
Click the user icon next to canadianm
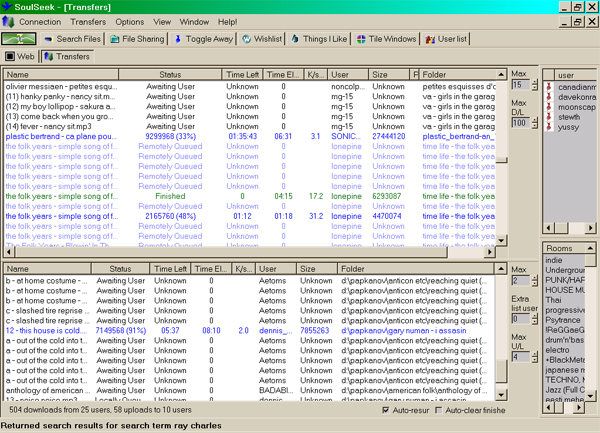click(x=549, y=87)
